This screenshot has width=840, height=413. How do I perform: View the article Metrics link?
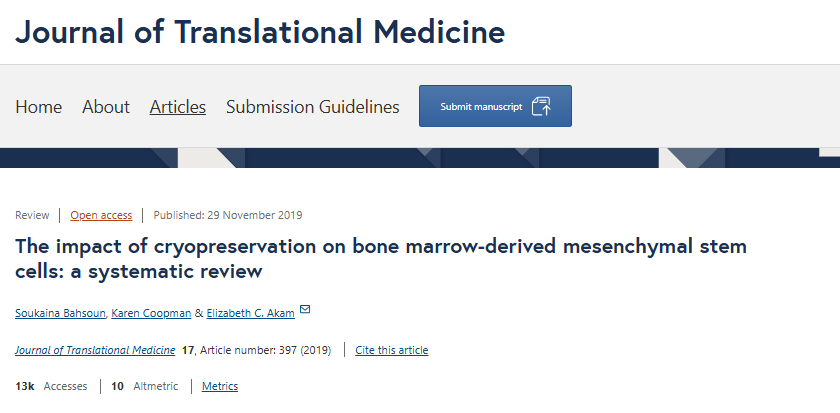coord(220,386)
